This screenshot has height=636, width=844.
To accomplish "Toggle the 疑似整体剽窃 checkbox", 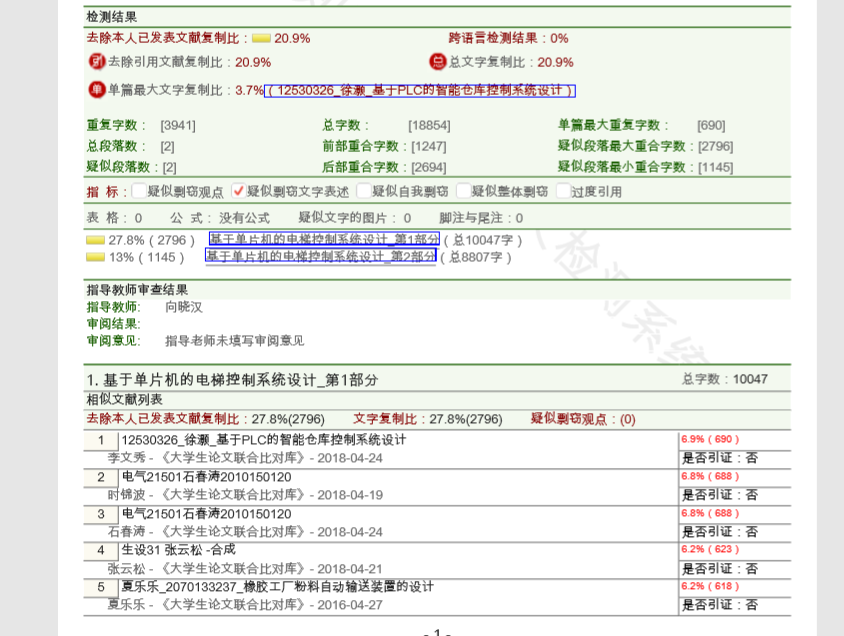I will tap(463, 190).
